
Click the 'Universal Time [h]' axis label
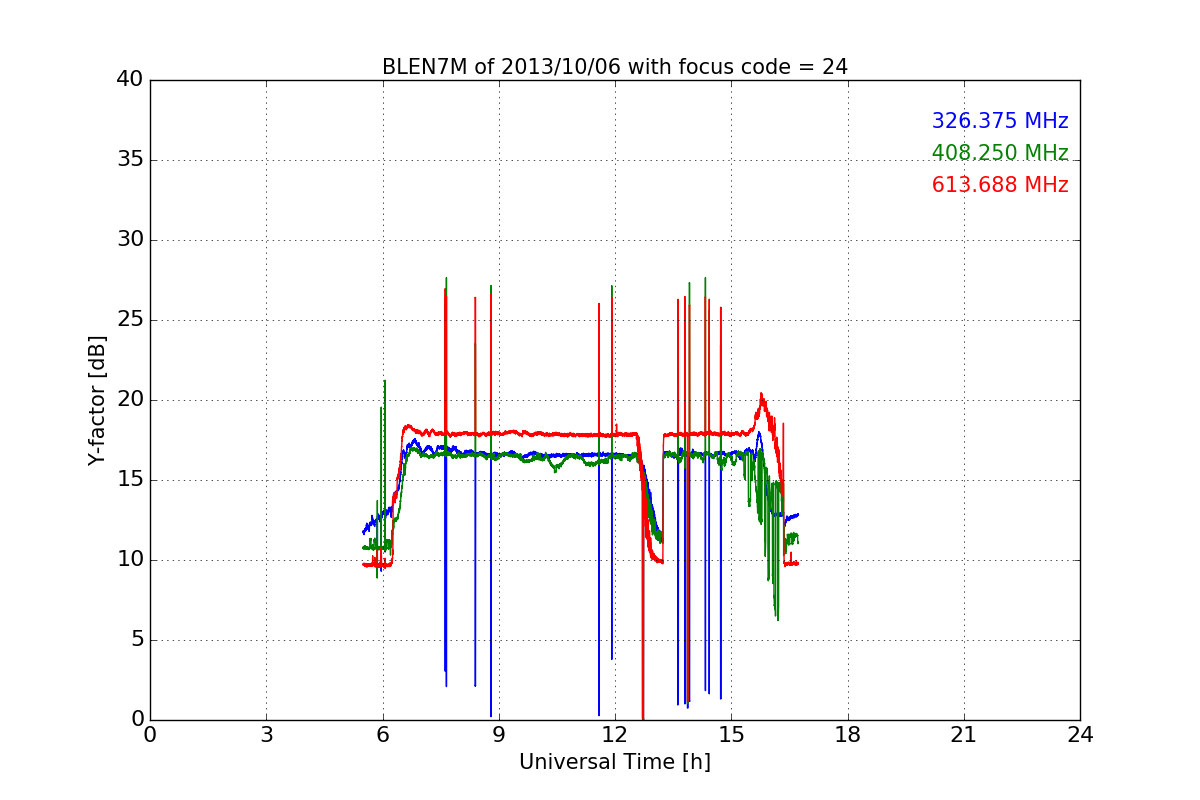[615, 762]
